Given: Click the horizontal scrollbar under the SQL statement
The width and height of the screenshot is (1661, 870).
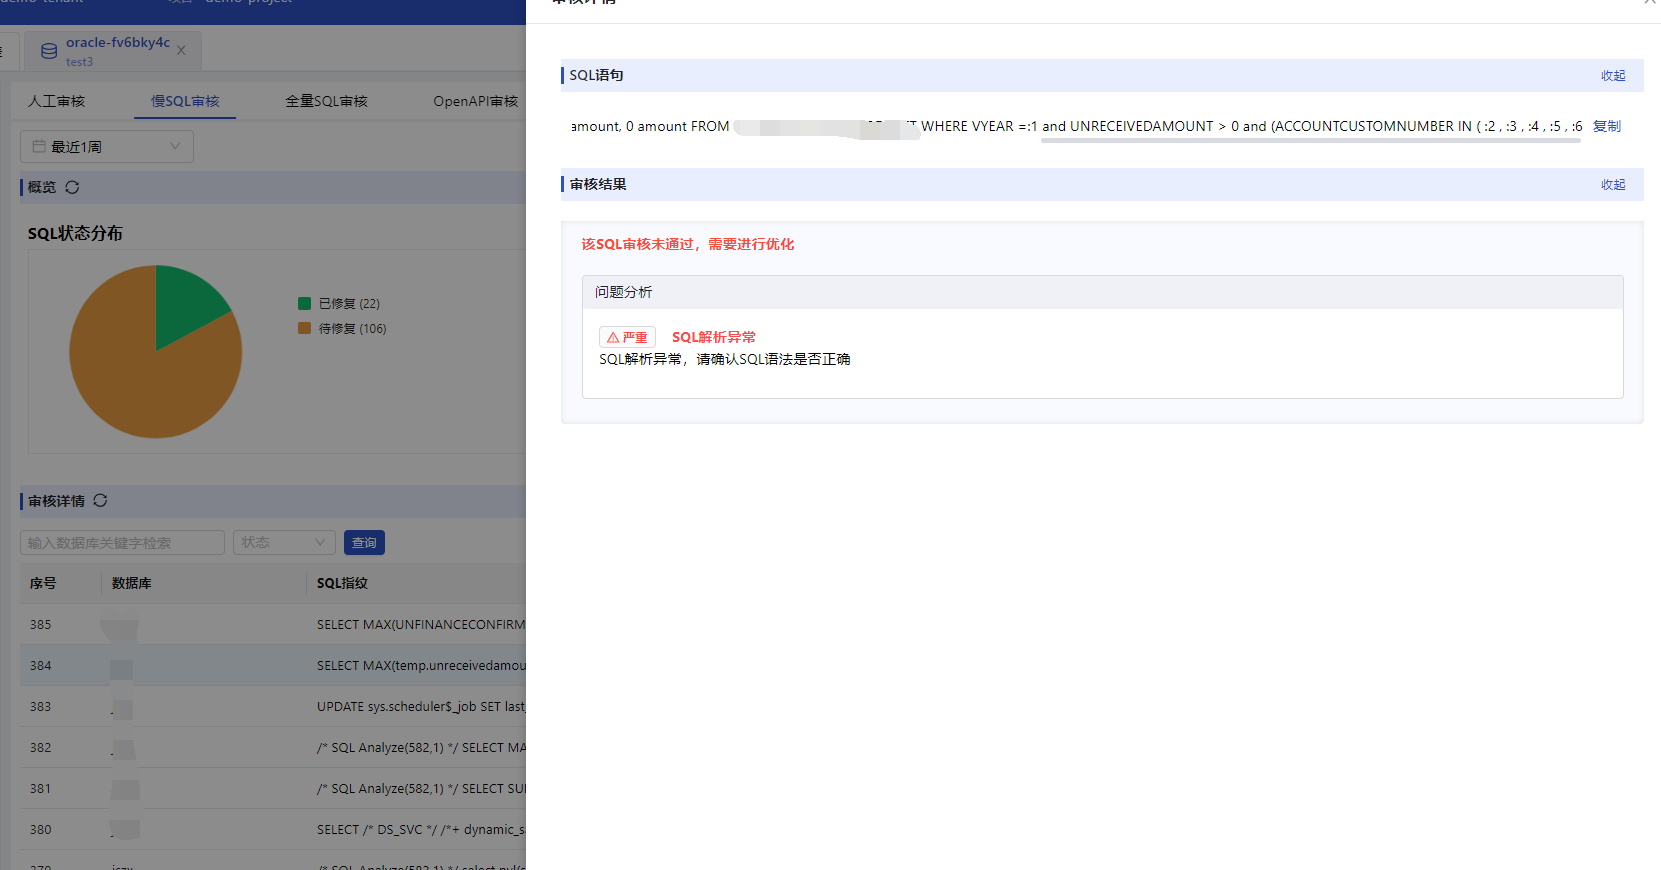Looking at the screenshot, I should (1310, 141).
